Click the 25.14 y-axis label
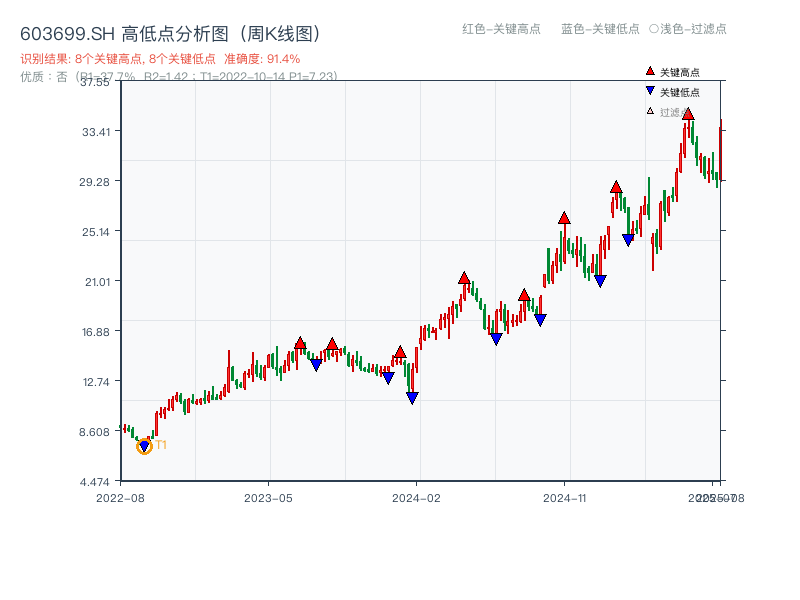The height and width of the screenshot is (600, 800). [x=96, y=232]
